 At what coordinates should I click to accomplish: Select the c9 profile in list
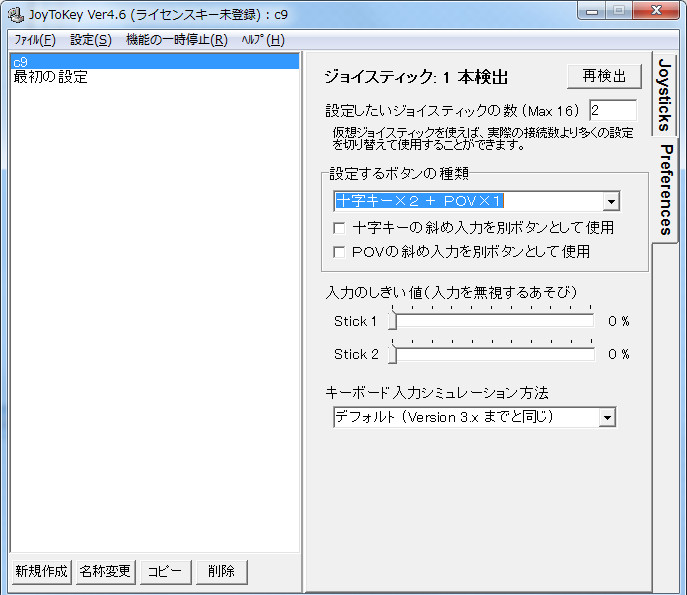coord(155,61)
